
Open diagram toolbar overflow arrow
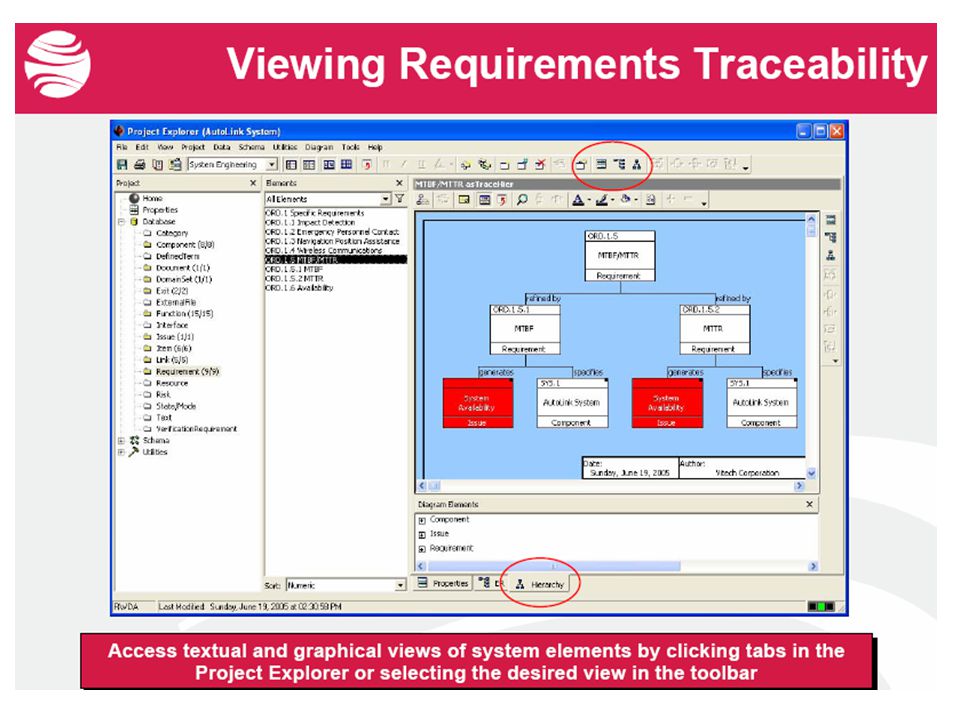[x=704, y=202]
